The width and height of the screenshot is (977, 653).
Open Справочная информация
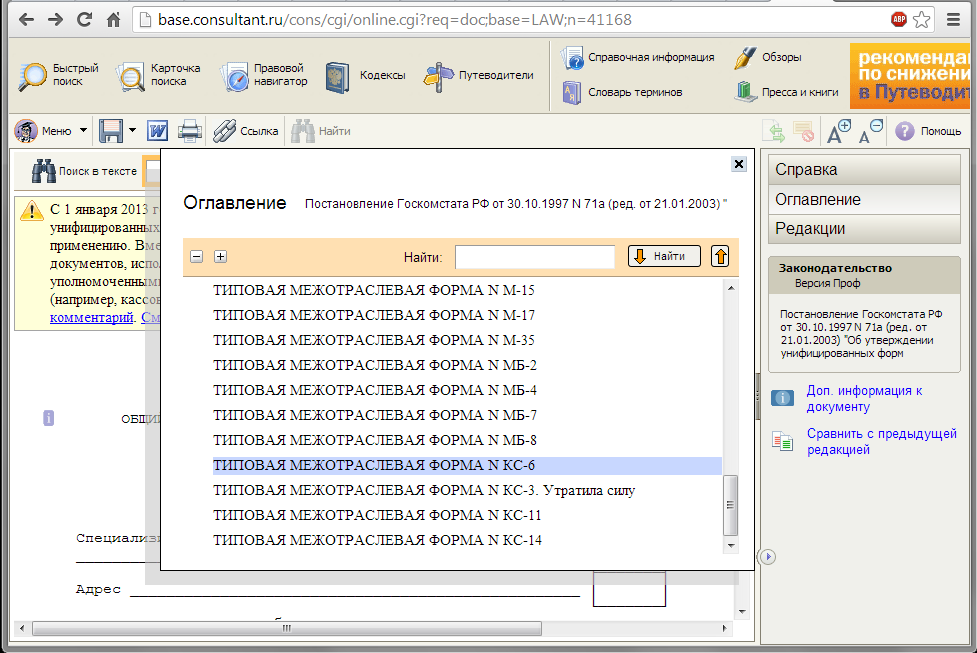[x=637, y=57]
